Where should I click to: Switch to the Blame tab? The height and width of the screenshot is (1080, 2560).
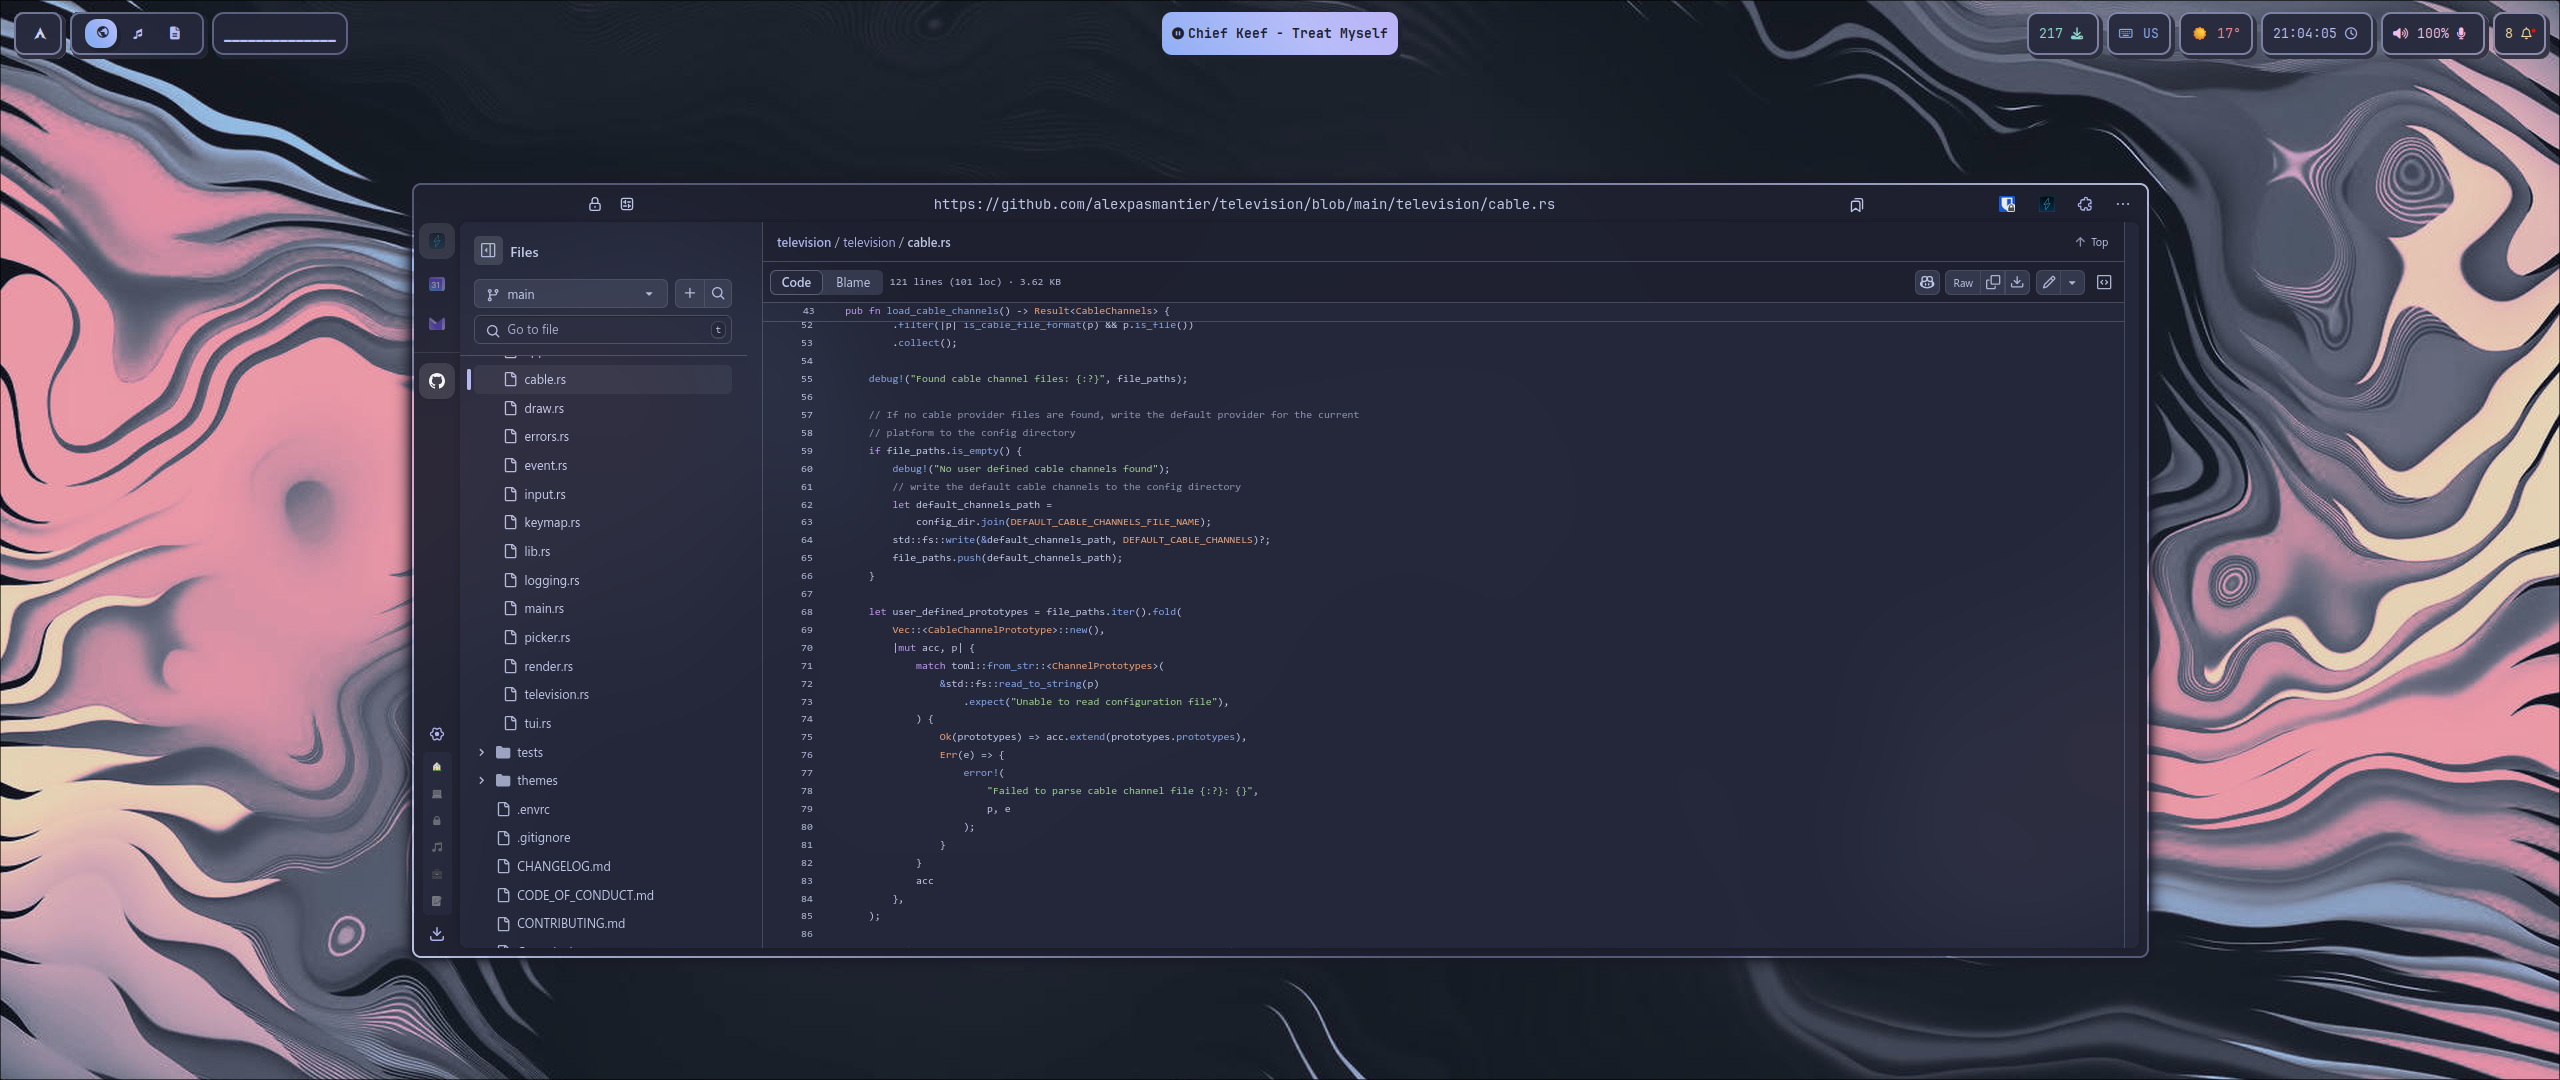pos(852,283)
